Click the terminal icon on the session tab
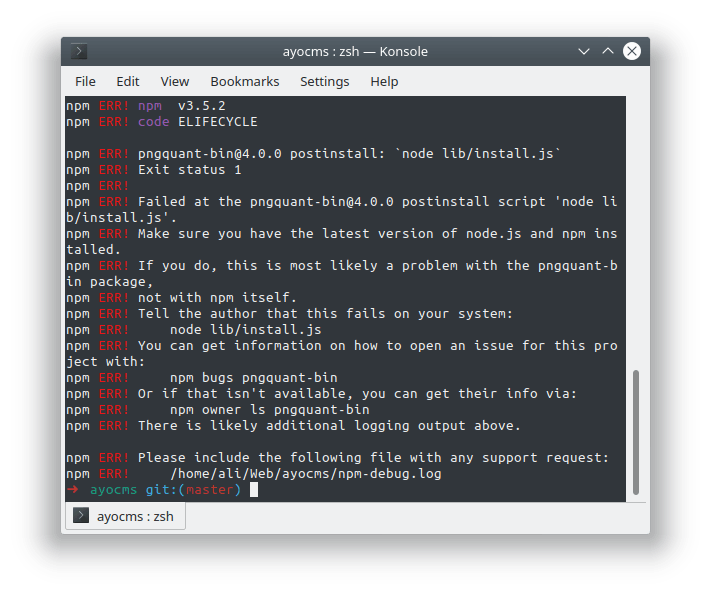 (82, 516)
